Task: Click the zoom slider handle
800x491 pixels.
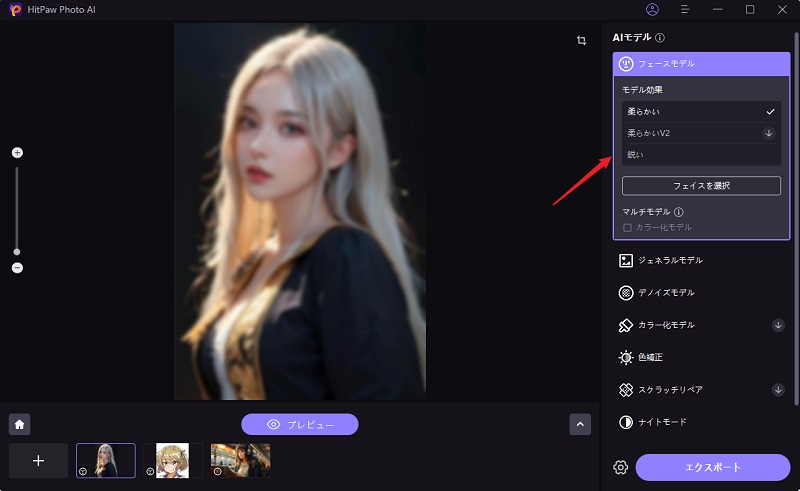Action: pyautogui.click(x=17, y=251)
